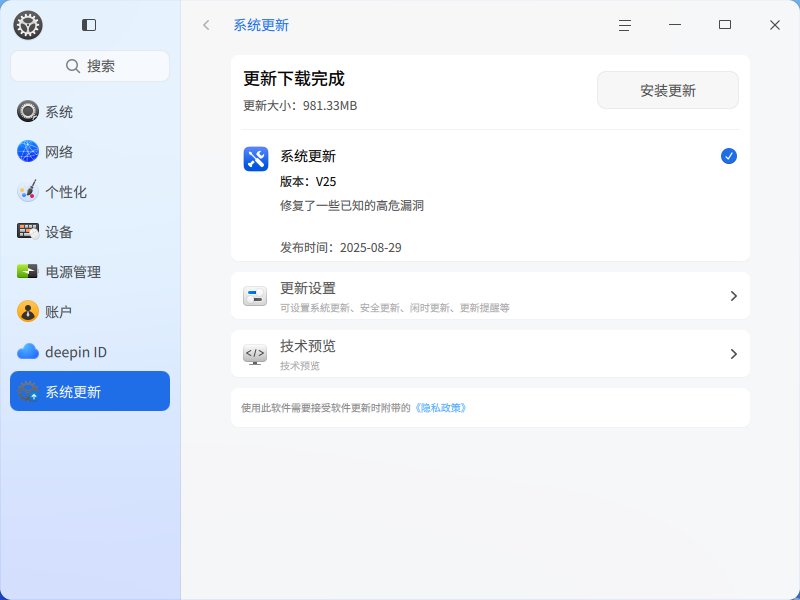
Task: Click the search magnifier icon
Action: pyautogui.click(x=73, y=66)
